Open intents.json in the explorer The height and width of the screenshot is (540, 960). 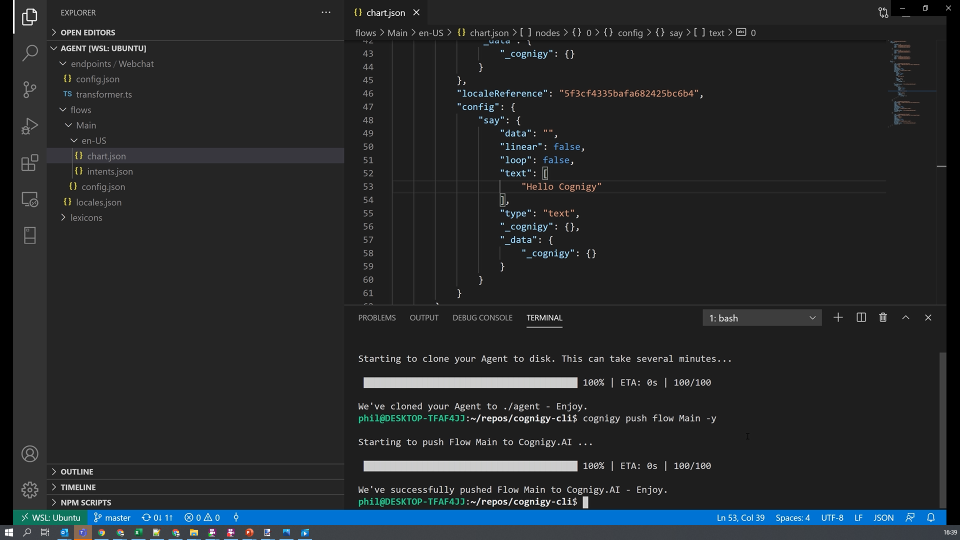[109, 172]
